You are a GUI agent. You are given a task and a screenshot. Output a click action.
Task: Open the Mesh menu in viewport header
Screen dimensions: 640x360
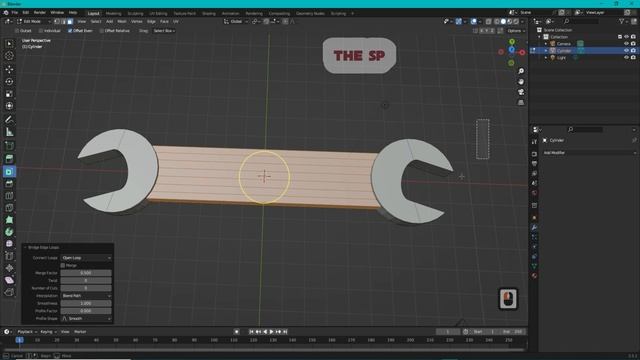coord(122,21)
